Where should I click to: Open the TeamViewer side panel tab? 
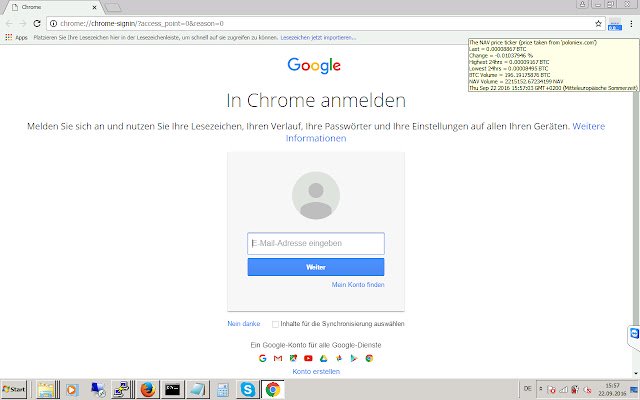click(x=634, y=333)
